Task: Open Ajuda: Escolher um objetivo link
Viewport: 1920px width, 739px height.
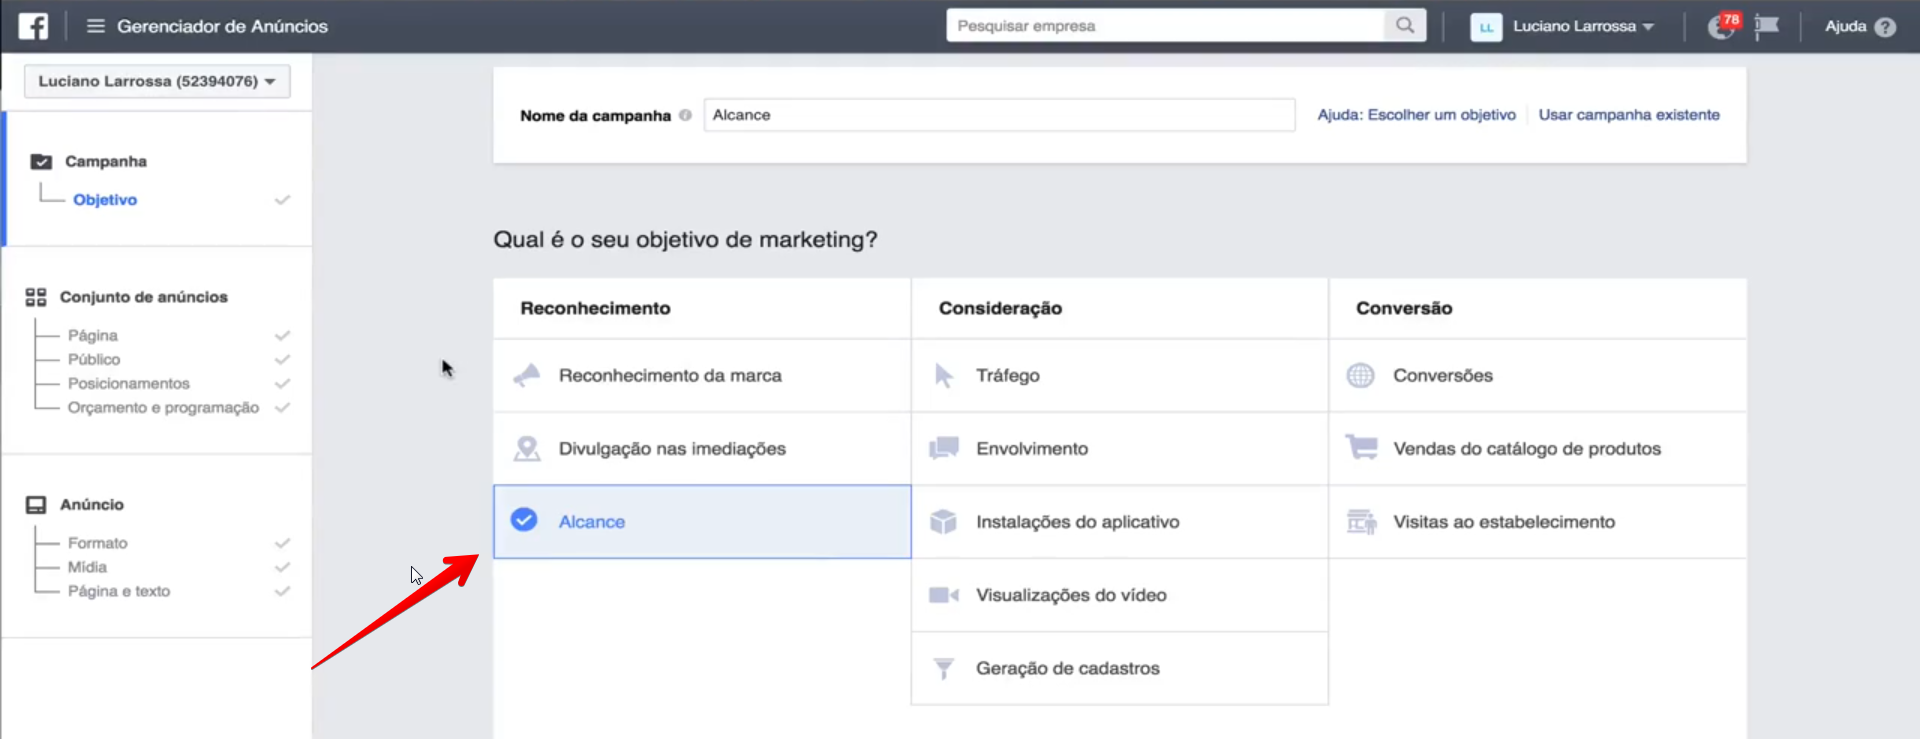Action: coord(1416,115)
